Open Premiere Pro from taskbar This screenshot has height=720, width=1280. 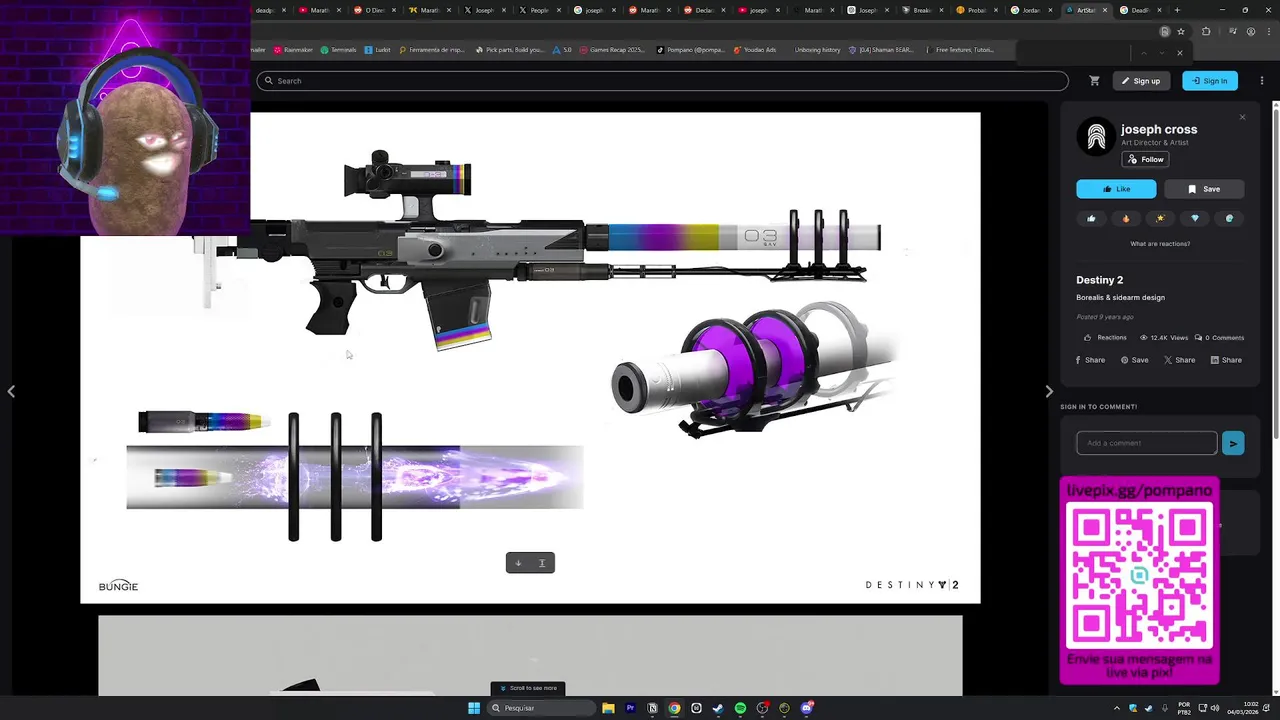(630, 708)
